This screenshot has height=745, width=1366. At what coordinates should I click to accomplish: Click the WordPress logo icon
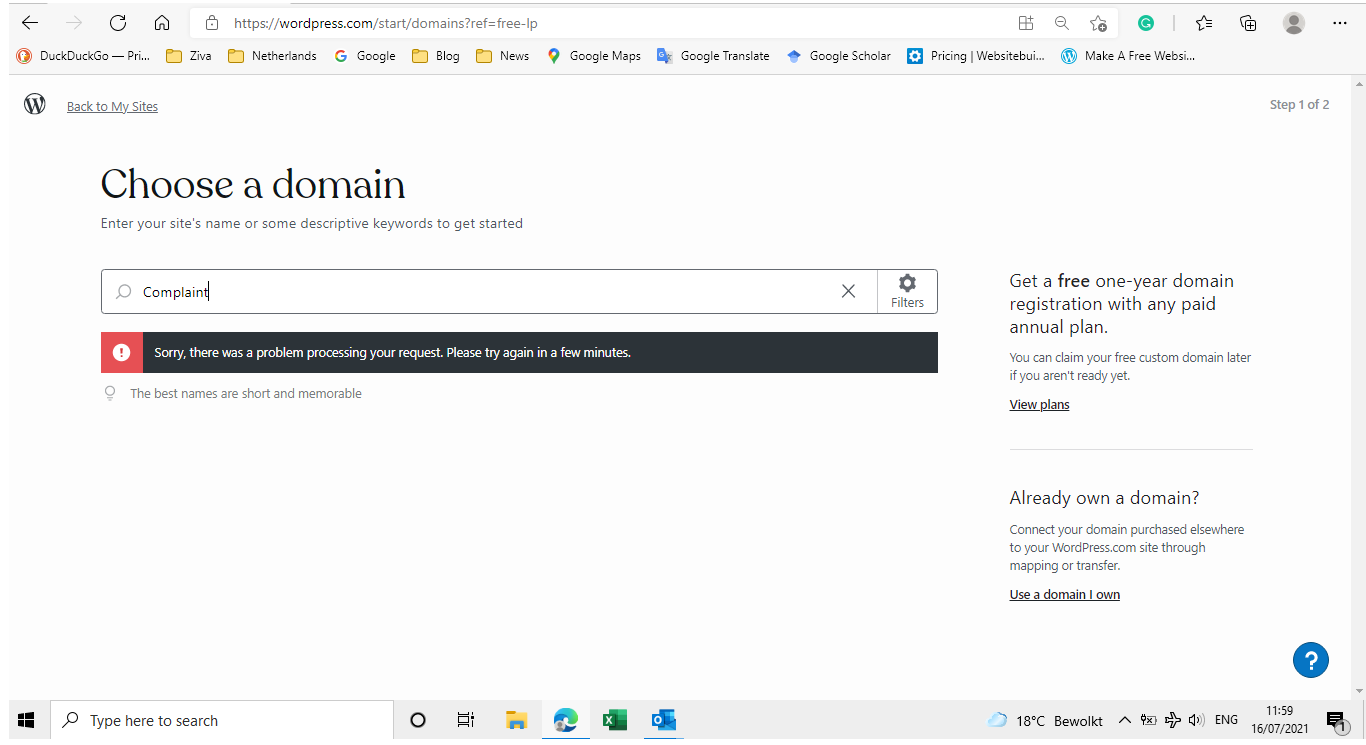35,104
